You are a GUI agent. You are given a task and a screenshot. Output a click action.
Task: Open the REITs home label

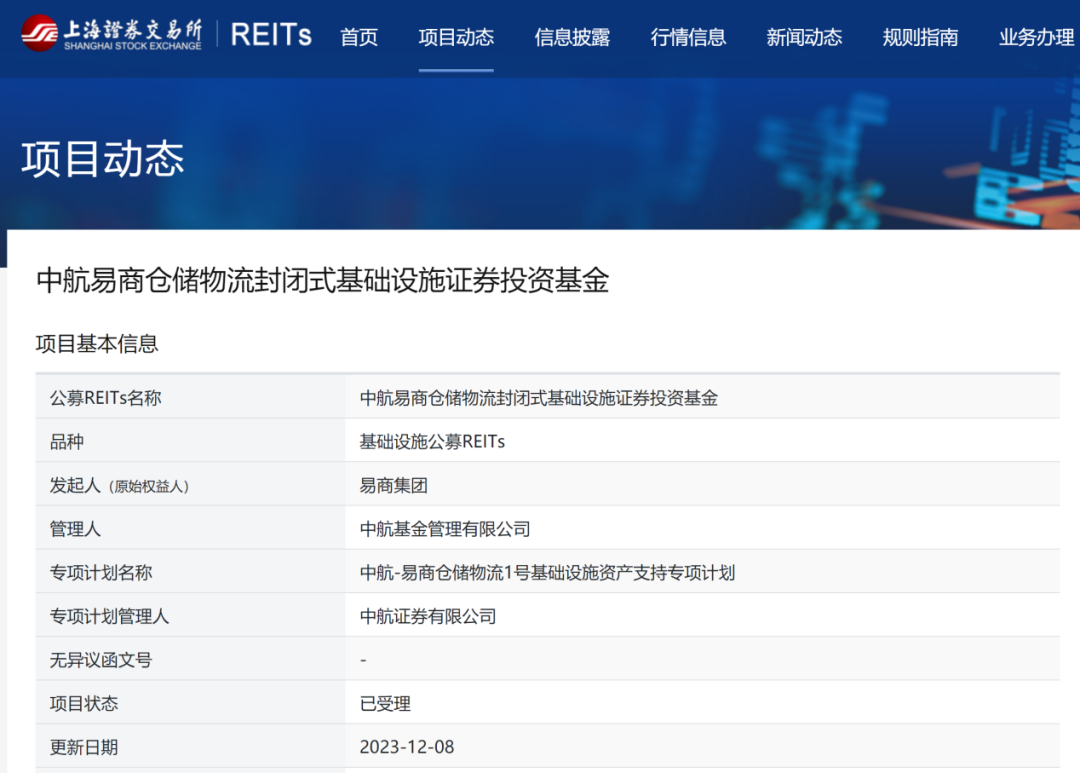(x=271, y=34)
